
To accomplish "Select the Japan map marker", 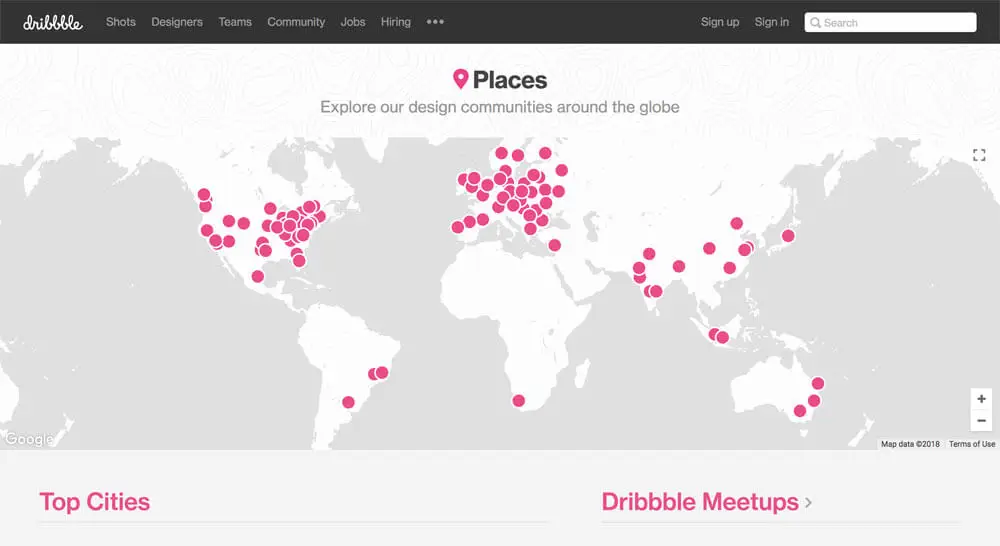I will tap(788, 236).
